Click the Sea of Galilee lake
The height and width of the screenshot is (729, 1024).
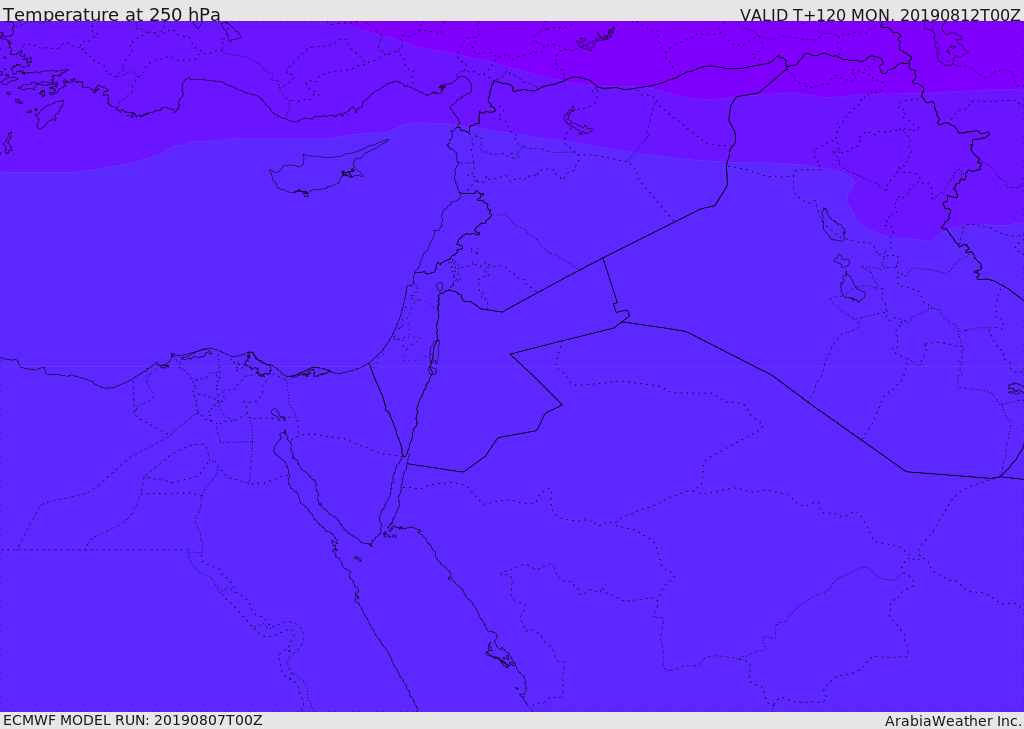click(x=439, y=287)
